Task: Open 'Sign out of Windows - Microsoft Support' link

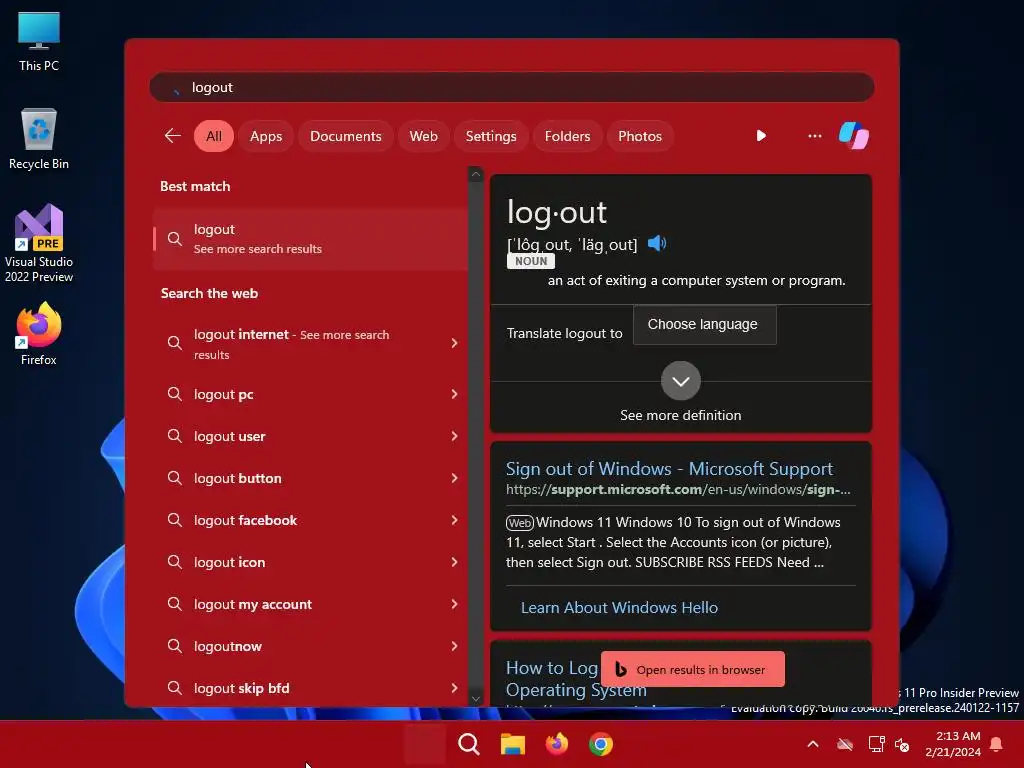Action: pyautogui.click(x=669, y=468)
